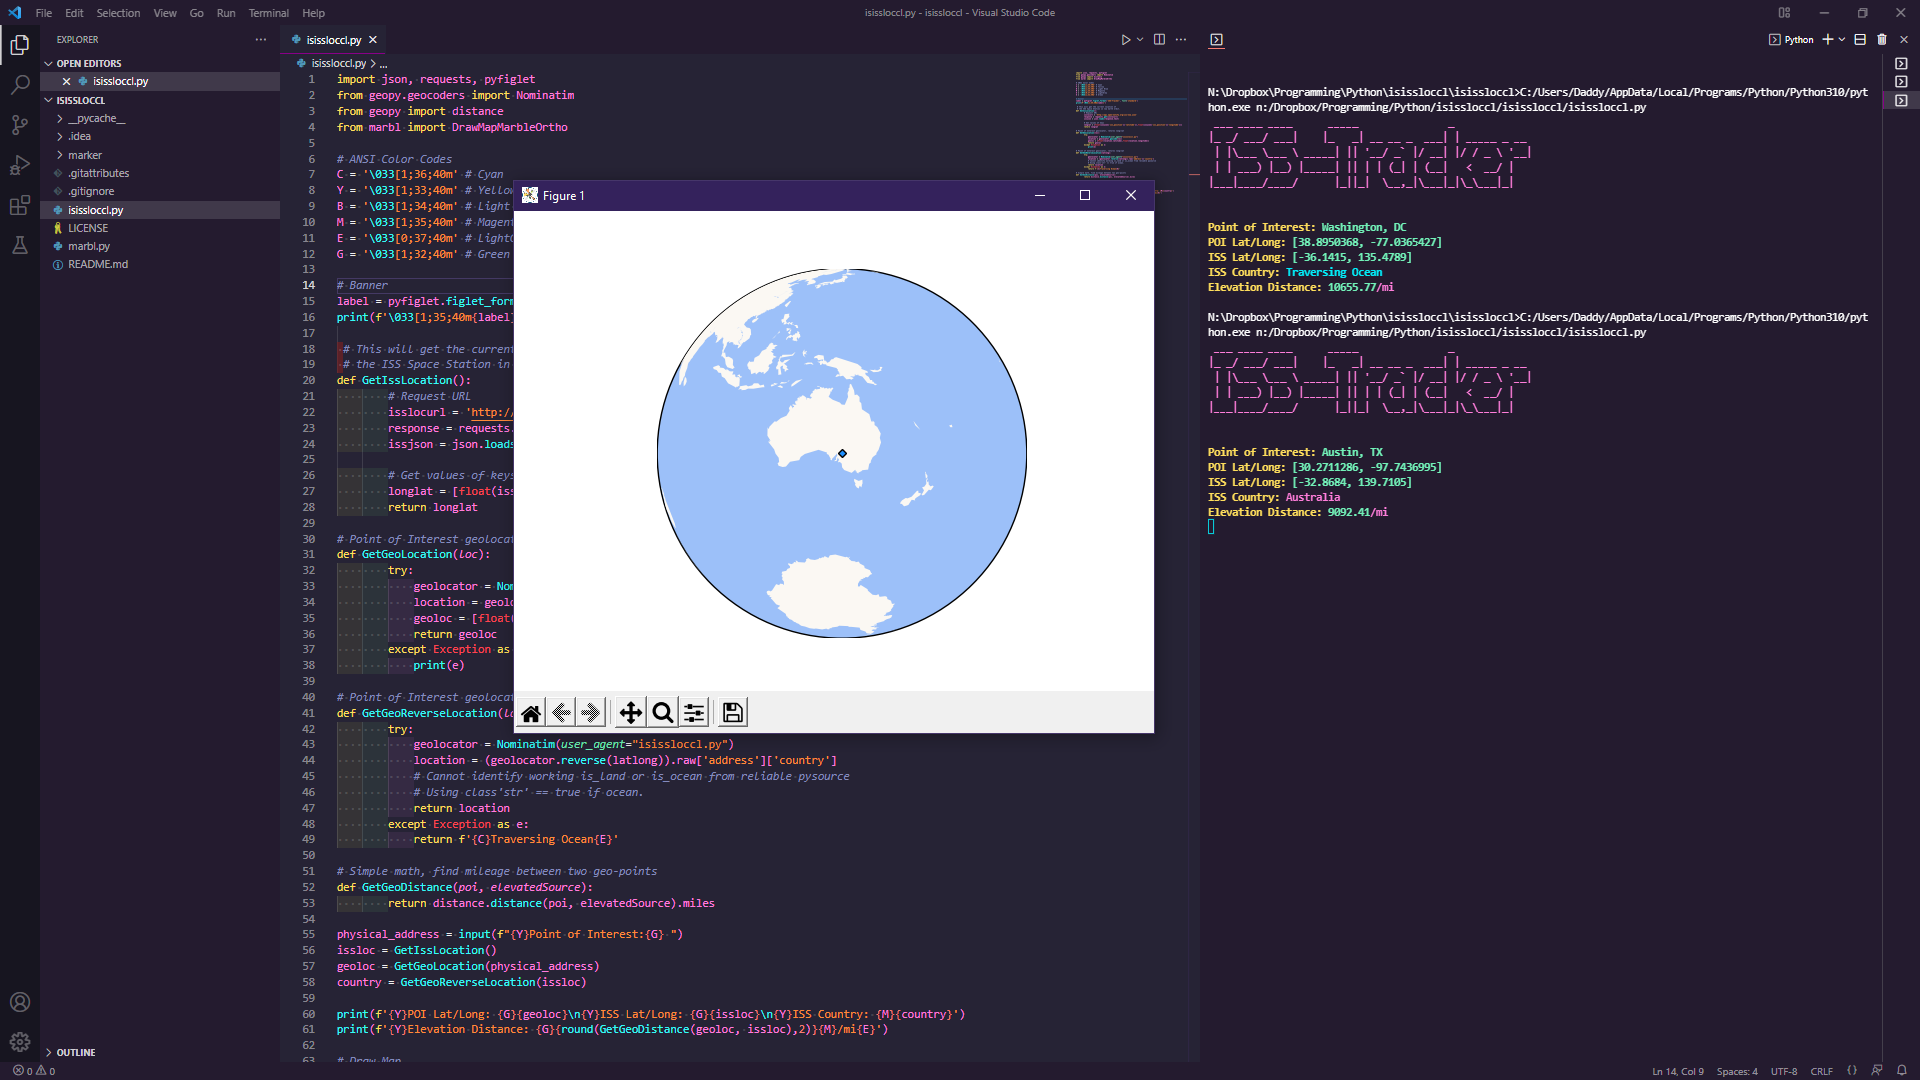Open the Extensions view

click(x=20, y=205)
